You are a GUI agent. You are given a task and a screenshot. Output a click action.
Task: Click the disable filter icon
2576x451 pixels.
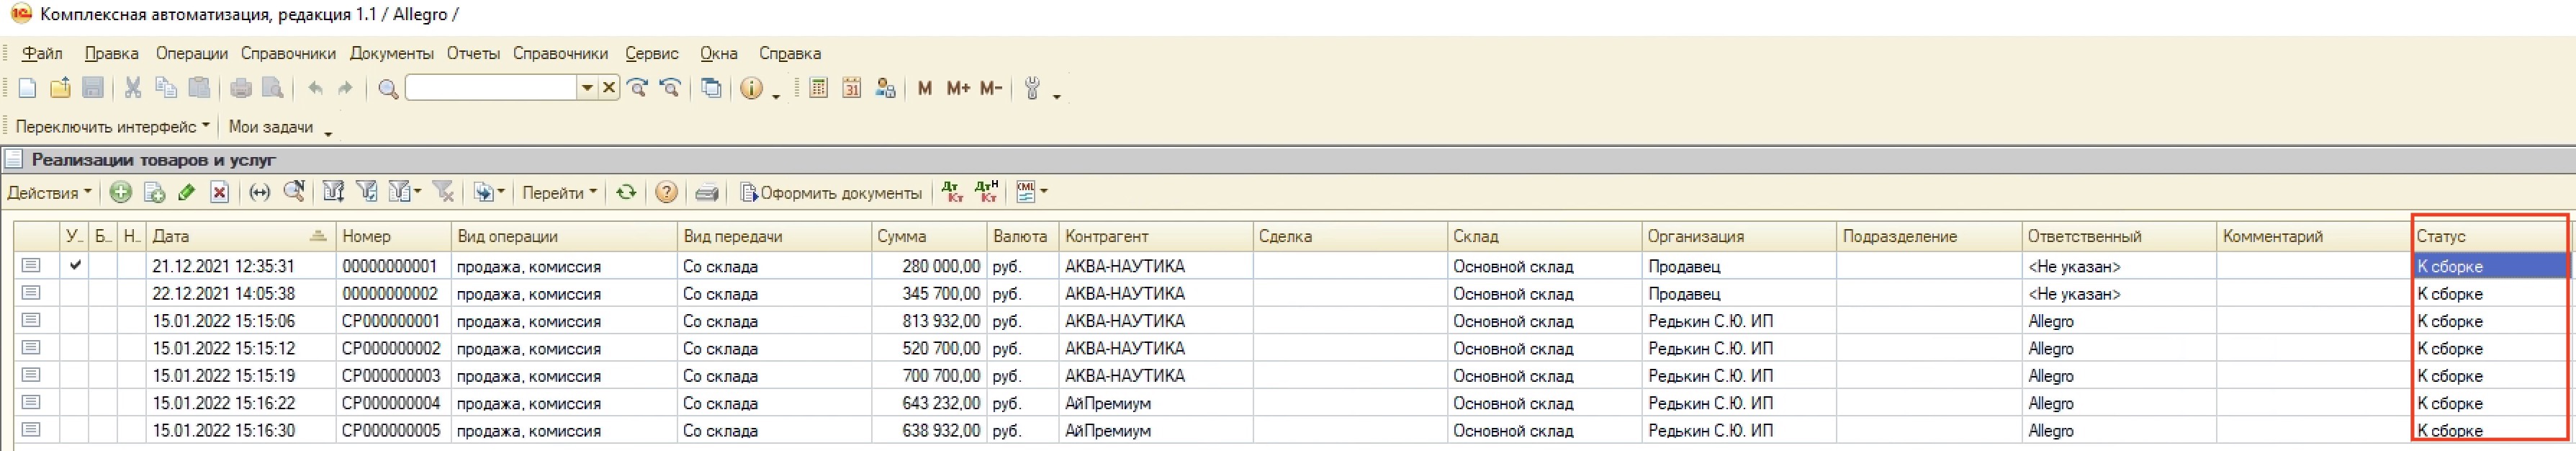(443, 192)
